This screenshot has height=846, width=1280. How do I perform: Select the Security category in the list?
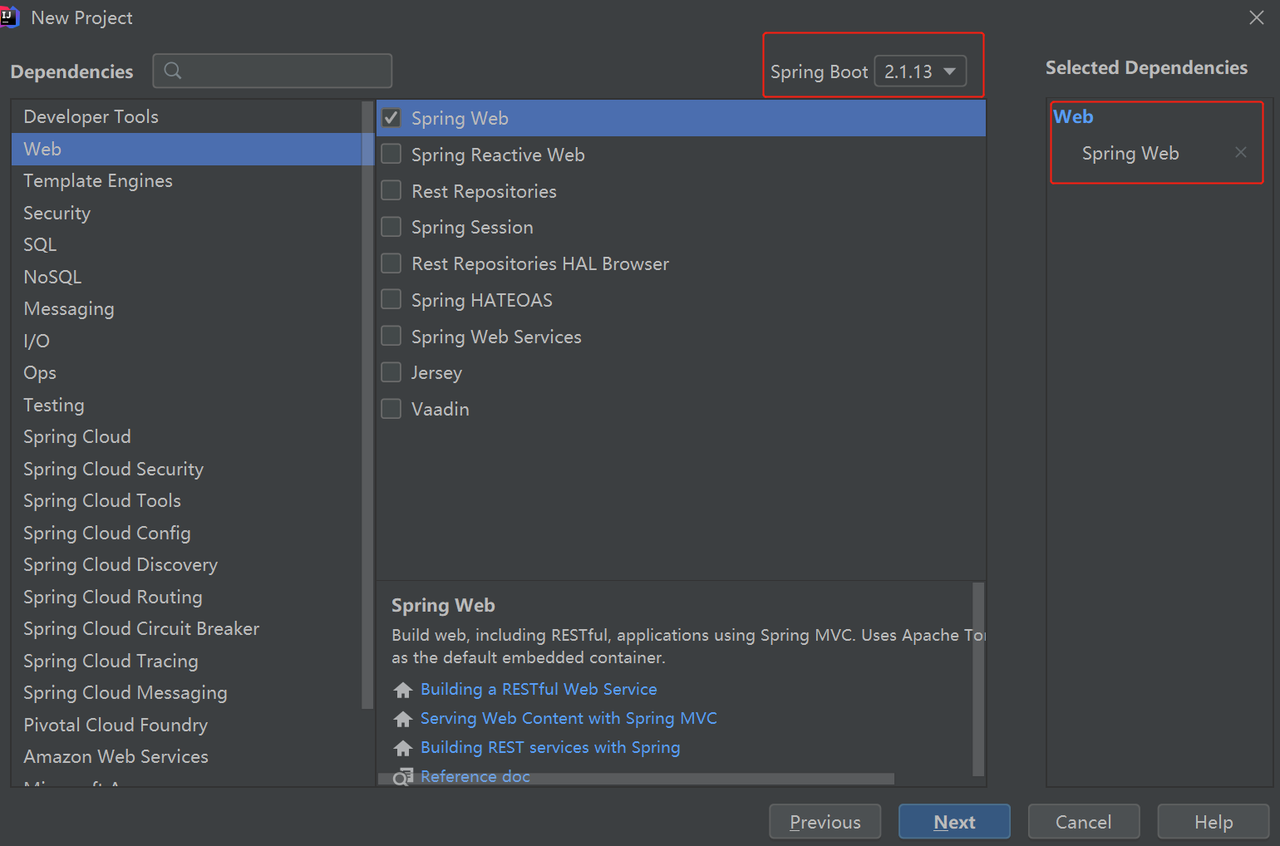[x=192, y=213]
